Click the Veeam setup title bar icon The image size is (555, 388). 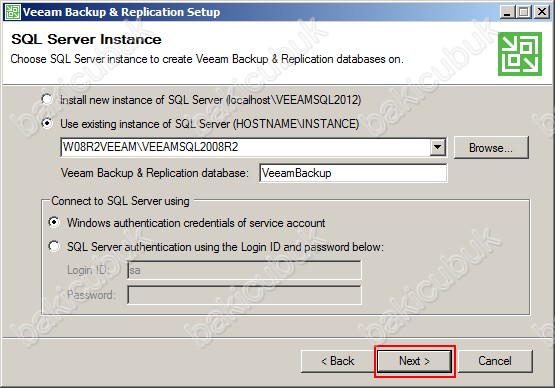12,12
